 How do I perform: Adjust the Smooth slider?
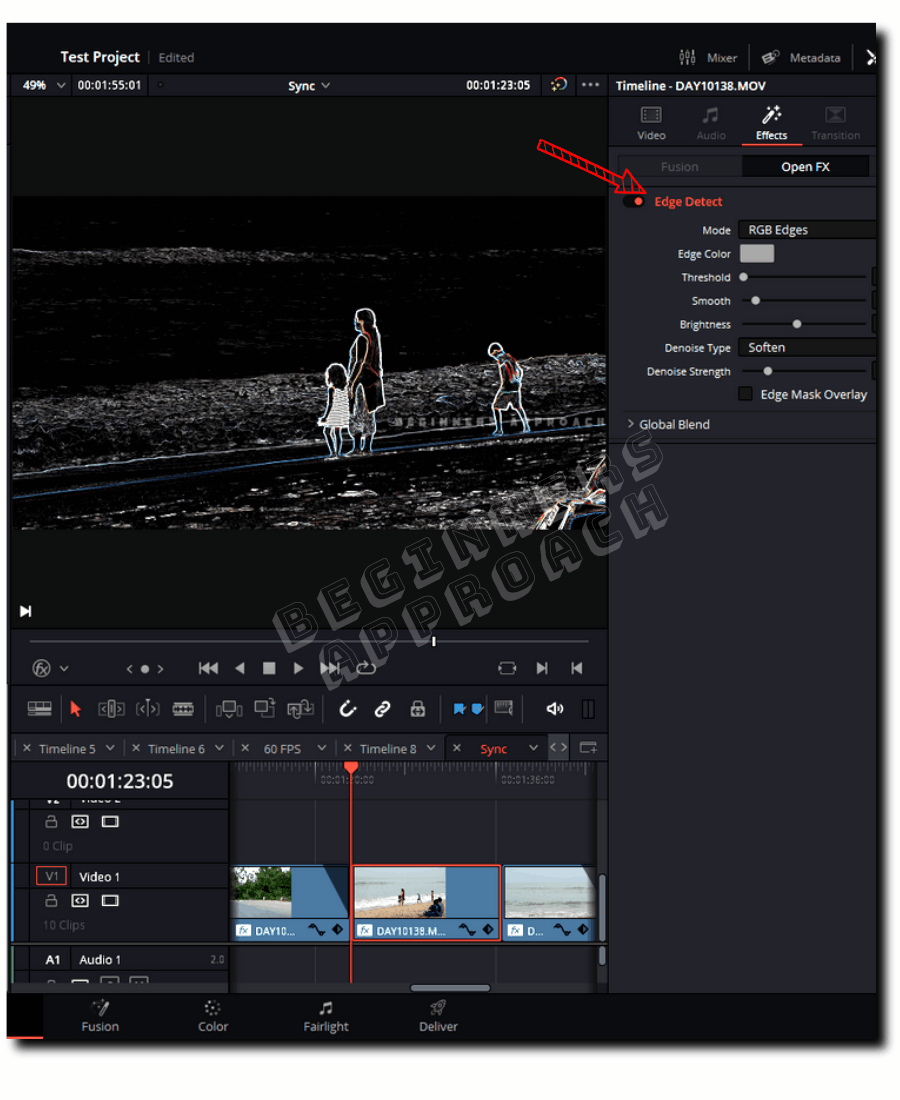tap(804, 301)
